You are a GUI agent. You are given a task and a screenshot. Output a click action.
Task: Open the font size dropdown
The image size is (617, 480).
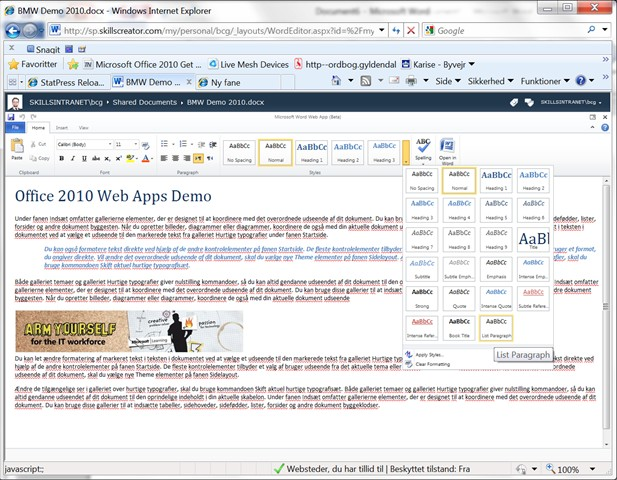pos(127,144)
